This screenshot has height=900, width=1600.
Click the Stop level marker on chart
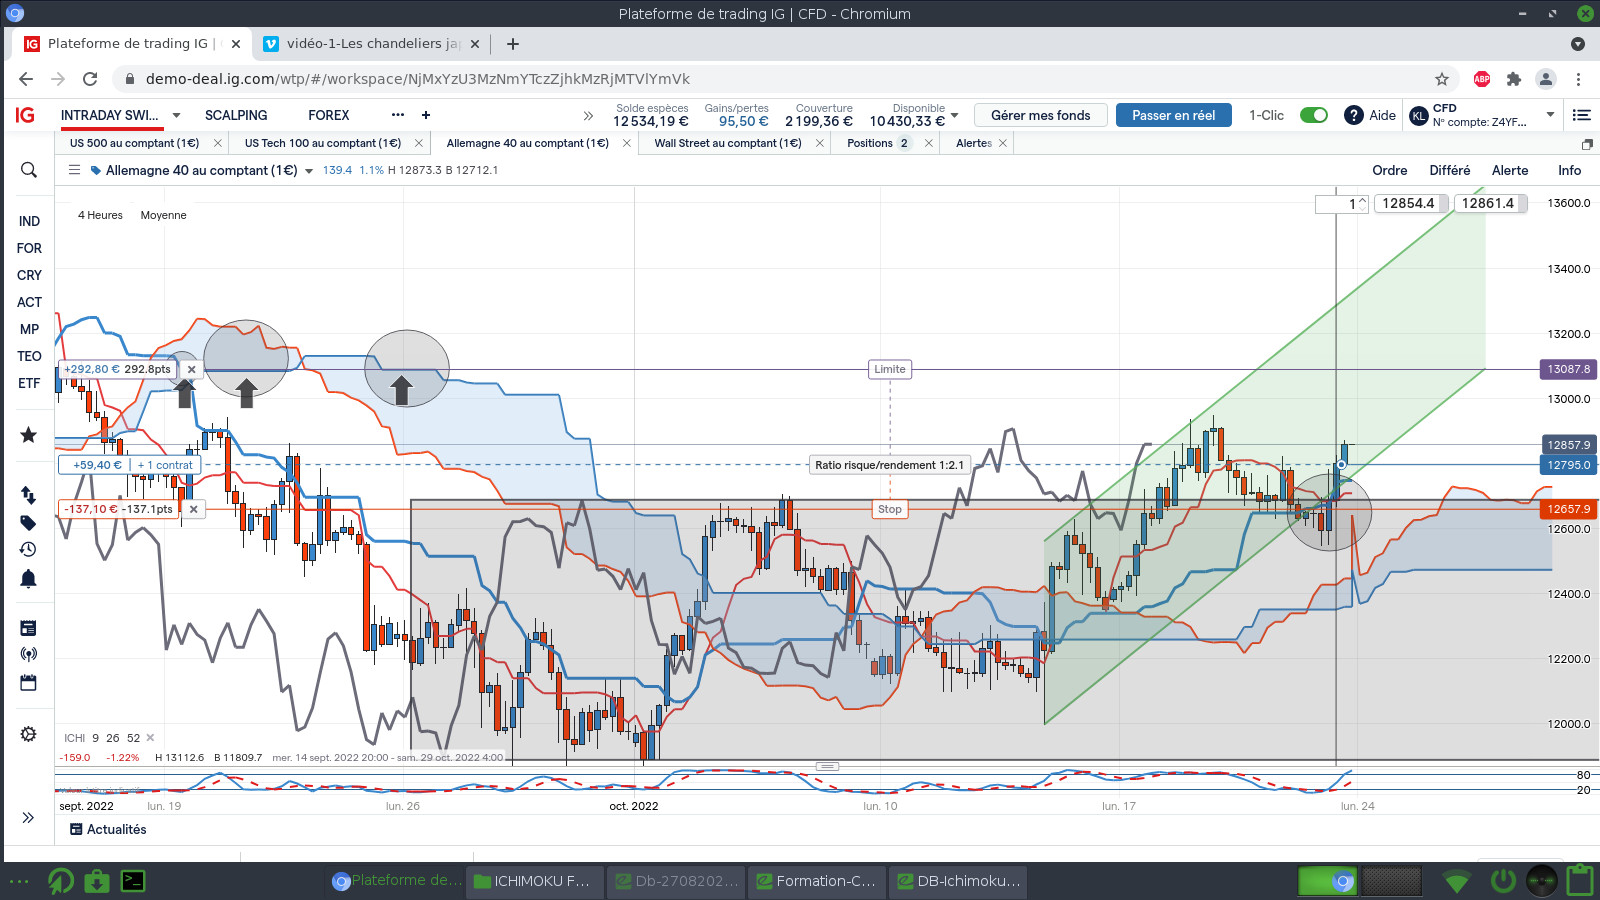click(890, 509)
